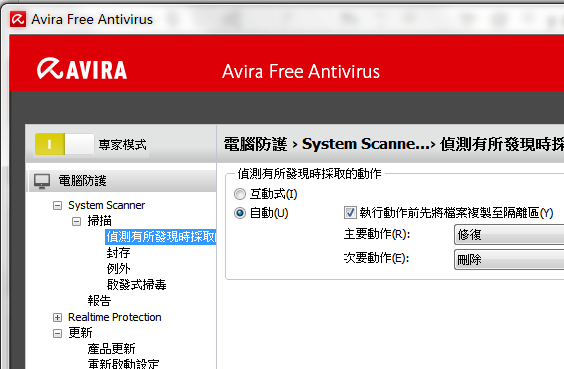Viewport: 564px width, 369px height.
Task: Click the Avira Free Antivirus banner title
Action: (301, 71)
